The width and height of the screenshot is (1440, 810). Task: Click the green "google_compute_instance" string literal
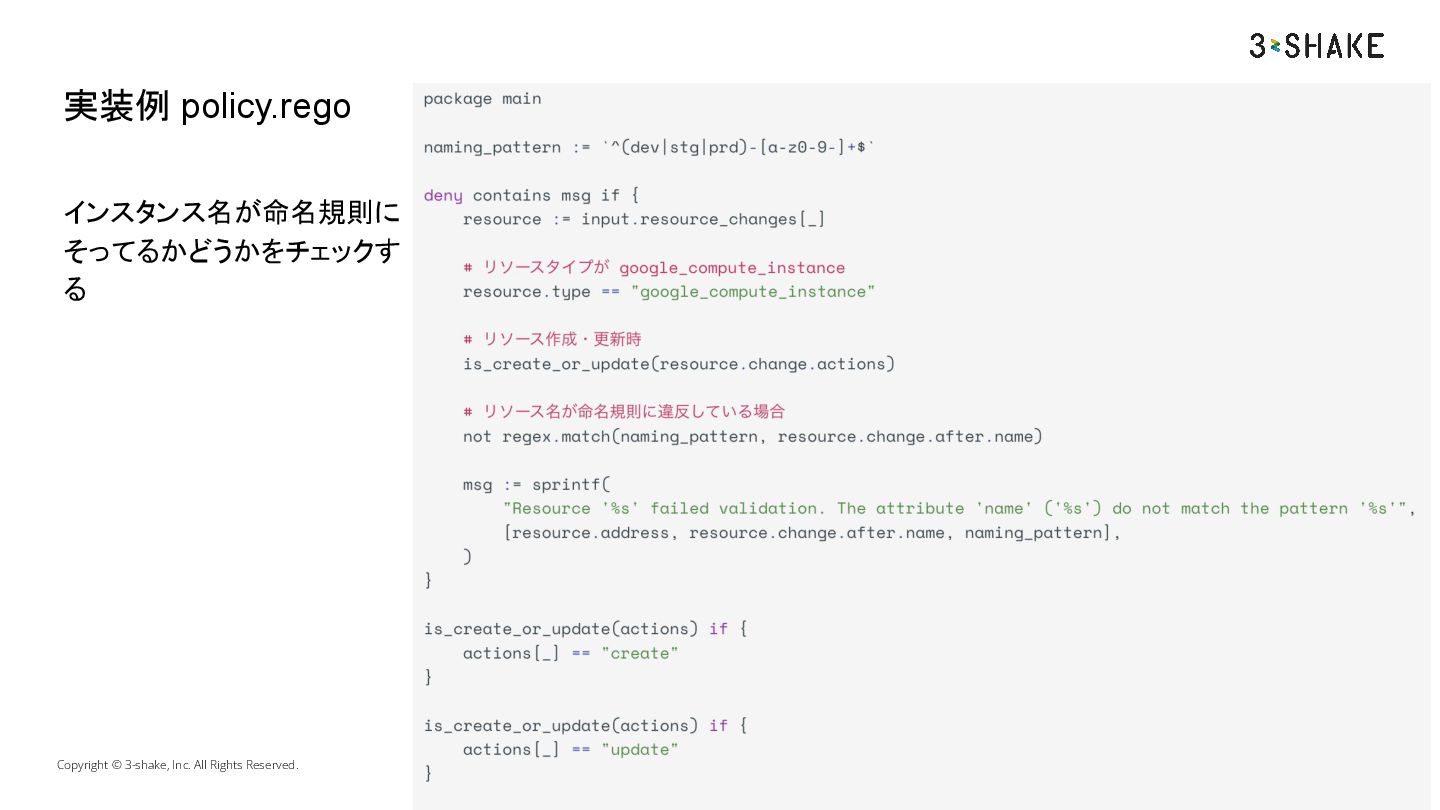tap(752, 291)
